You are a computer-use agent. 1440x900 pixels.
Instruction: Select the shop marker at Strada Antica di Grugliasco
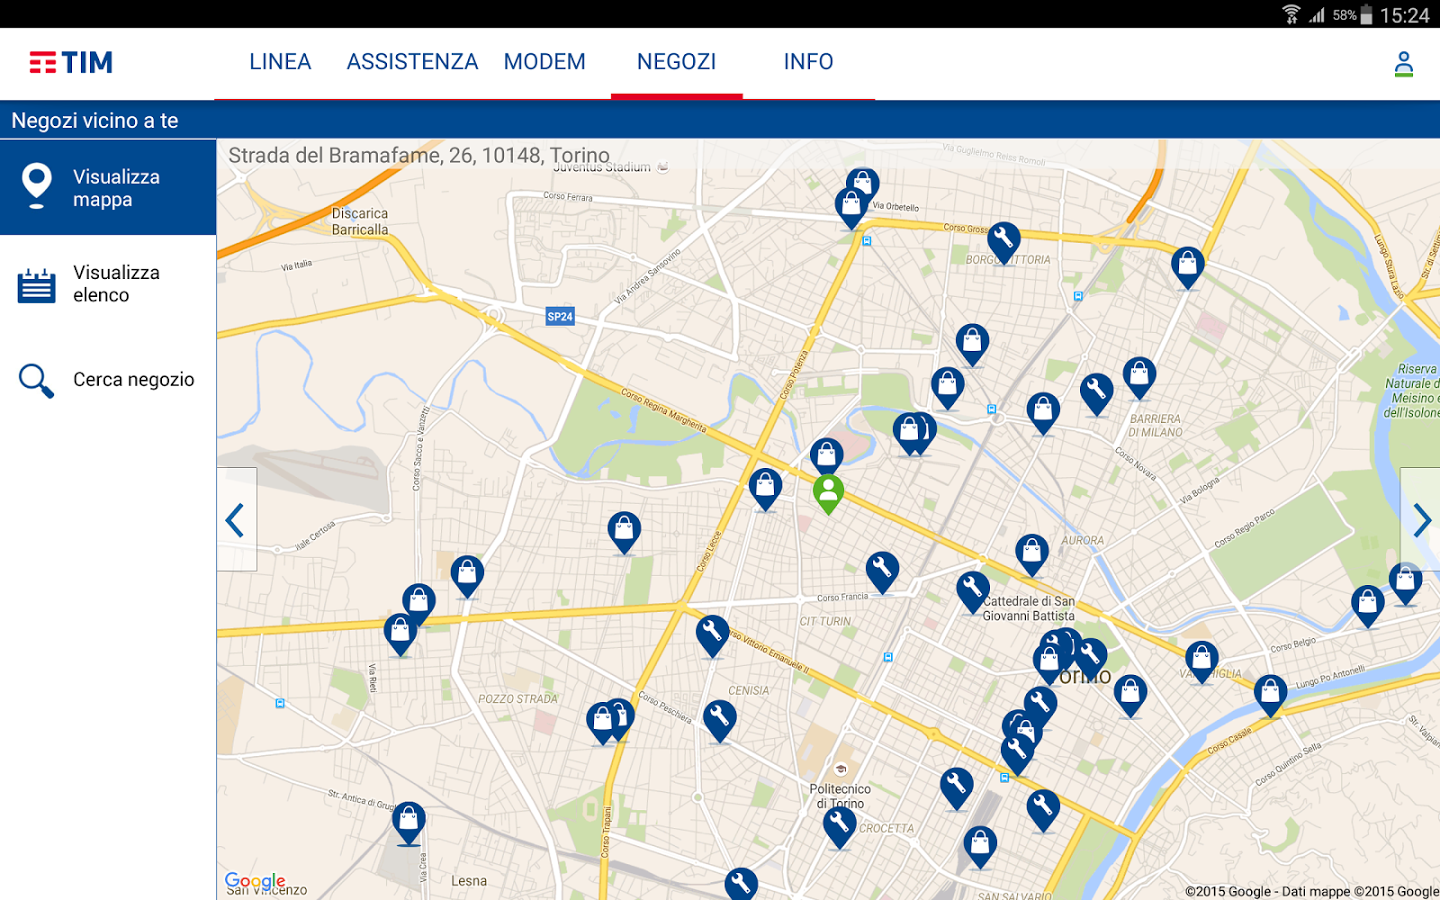point(409,822)
